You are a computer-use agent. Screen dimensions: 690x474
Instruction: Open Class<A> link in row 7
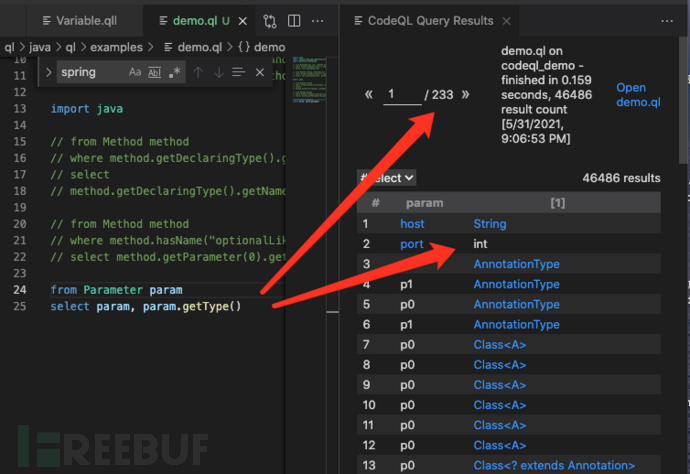(x=500, y=345)
